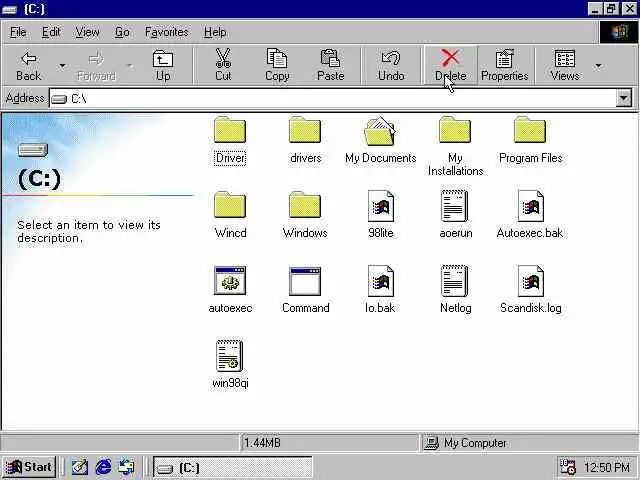Cut the selection with the scissors button
640x480 pixels.
click(223, 65)
